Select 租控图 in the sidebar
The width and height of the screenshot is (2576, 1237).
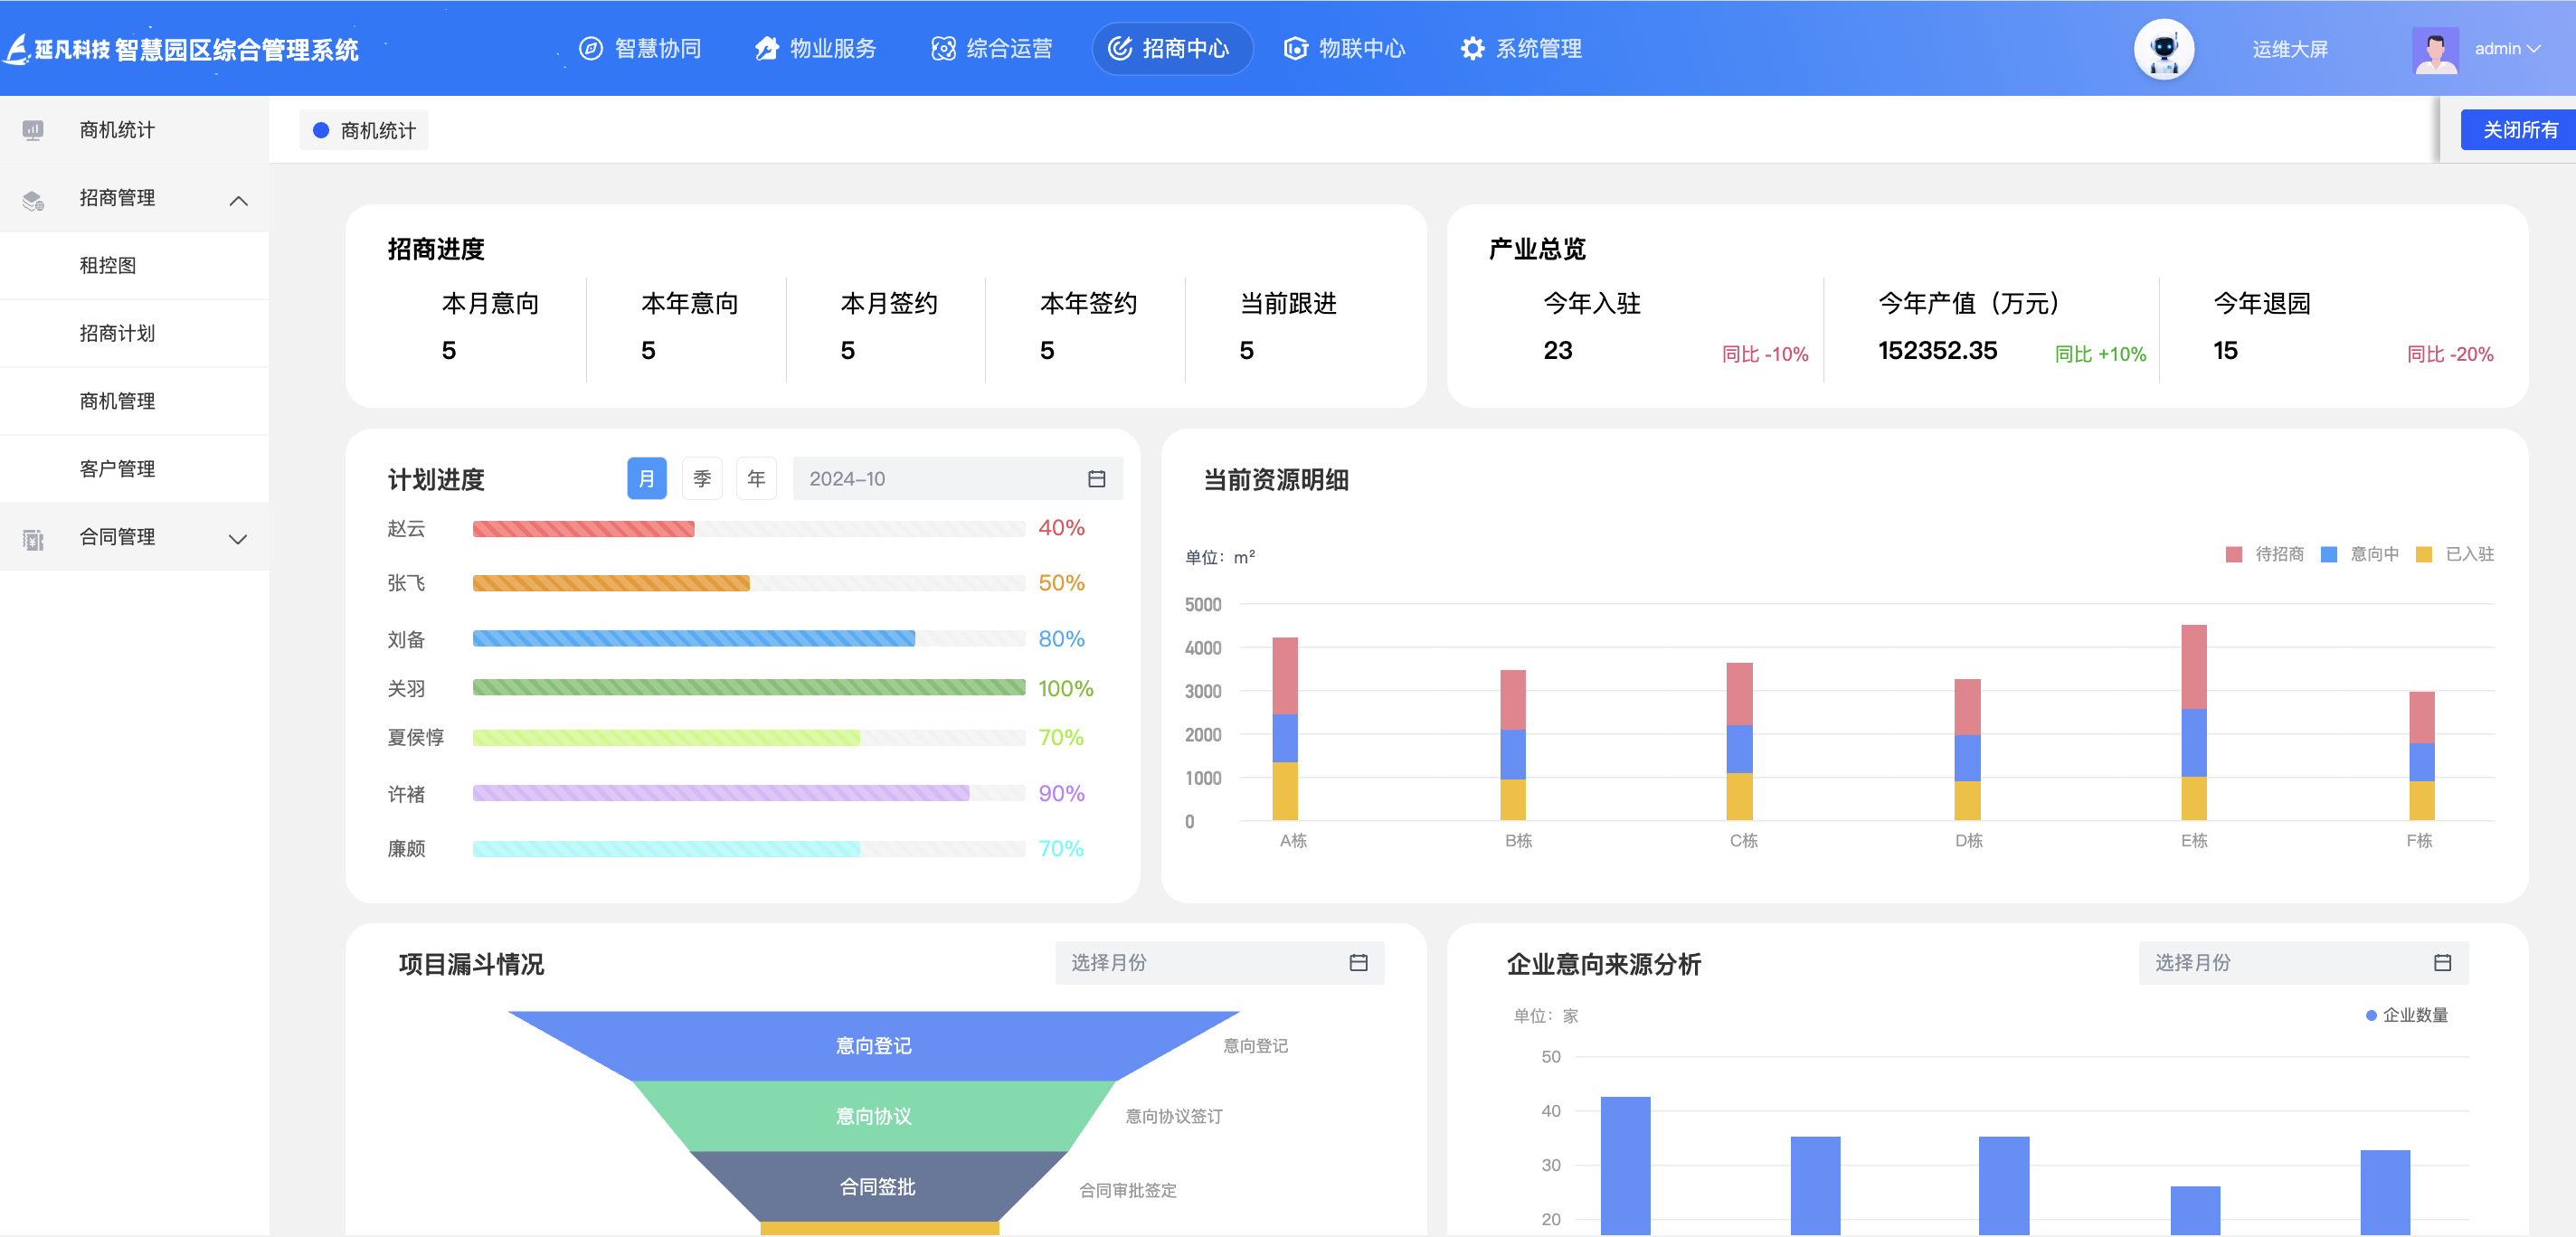click(108, 266)
